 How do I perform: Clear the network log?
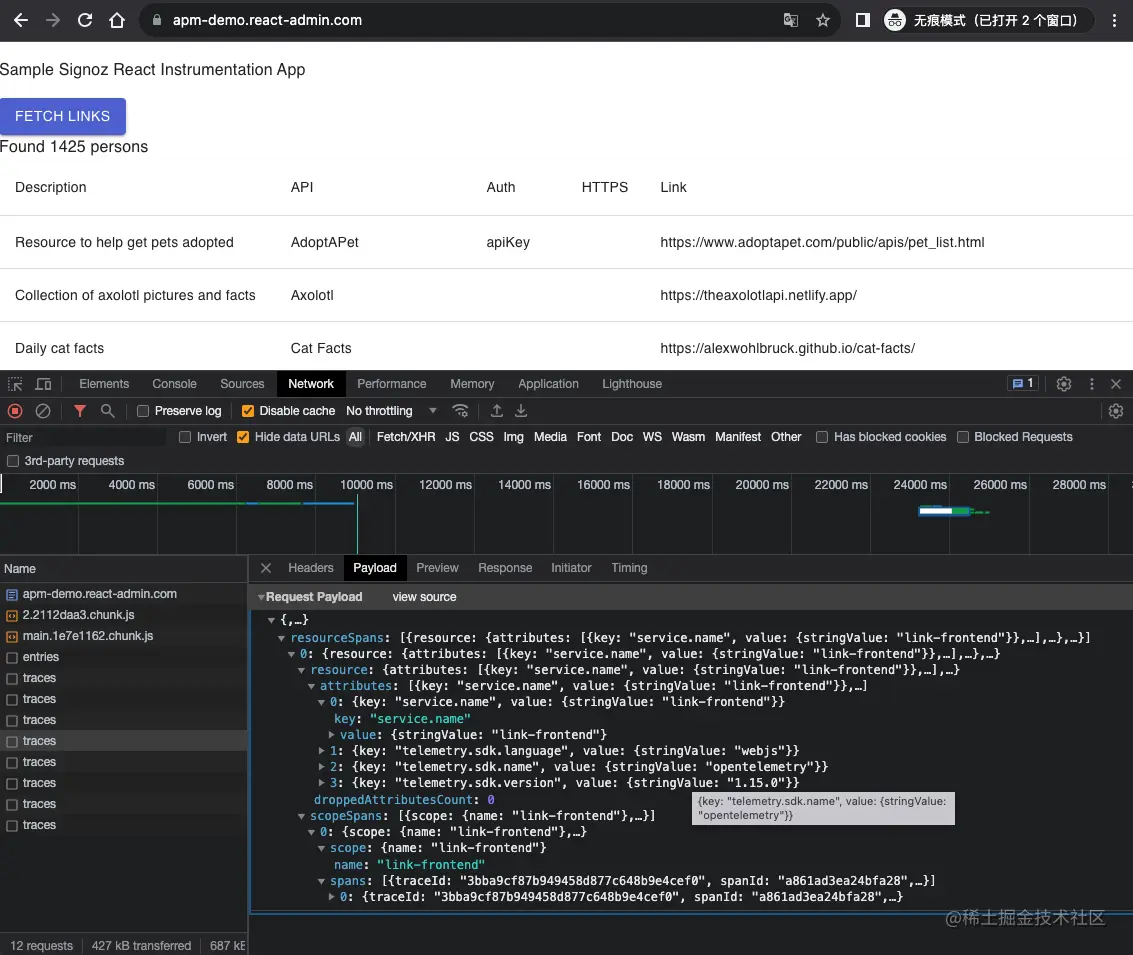pyautogui.click(x=43, y=411)
